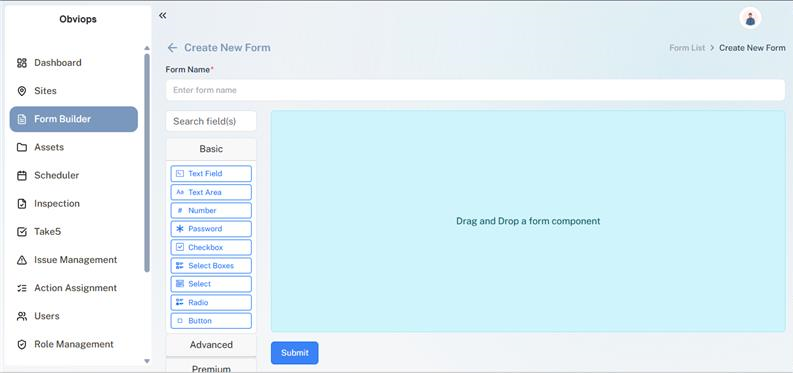Click the Dashboard grid icon in sidebar
Screen dimensions: 793x373
[21, 63]
